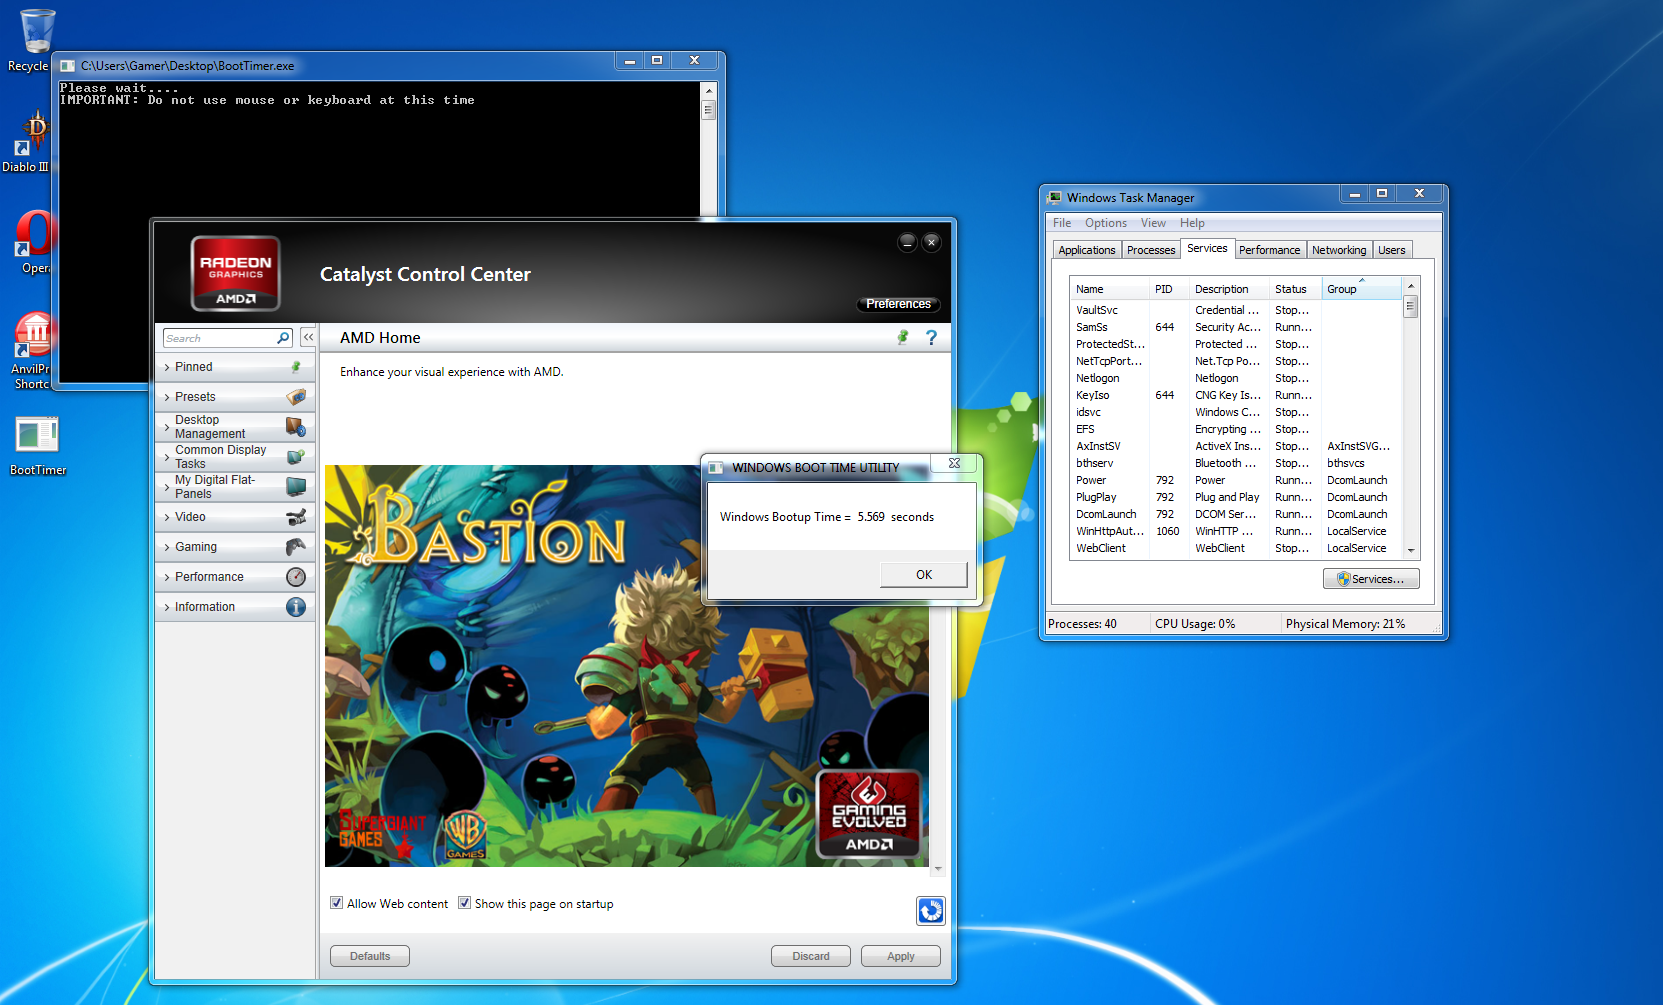Switch to the Processes tab
Viewport: 1663px width, 1005px height.
tap(1151, 250)
